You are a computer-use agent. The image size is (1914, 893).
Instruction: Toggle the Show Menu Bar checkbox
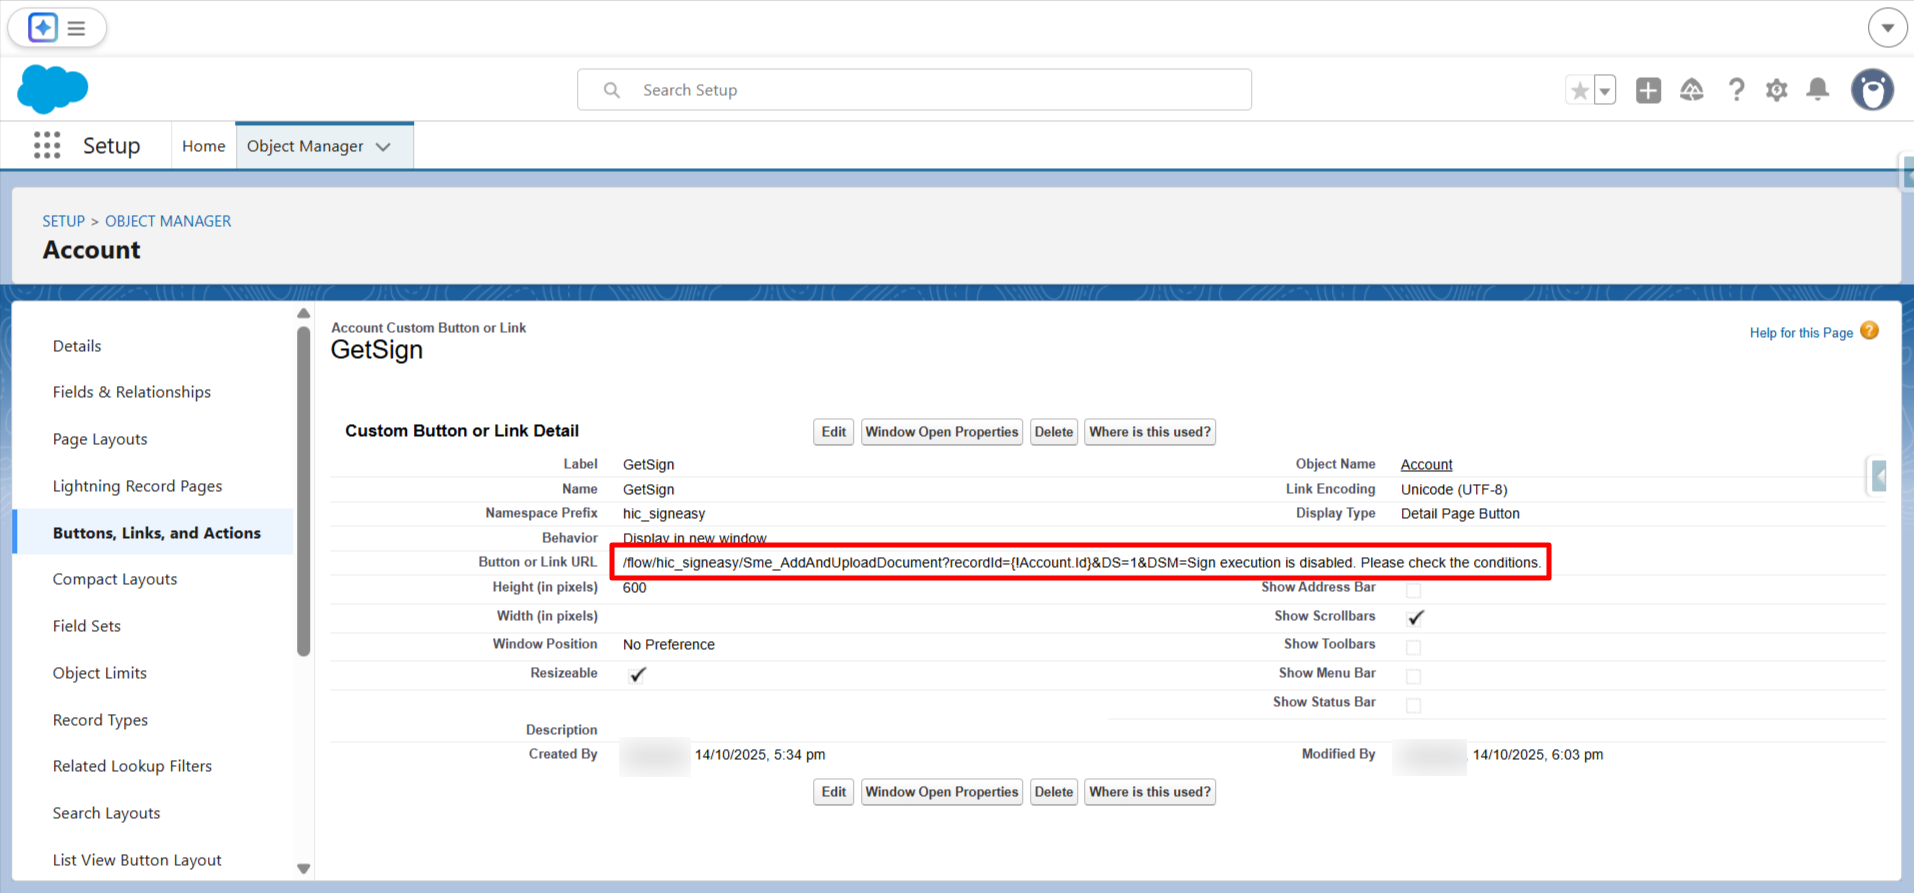(1413, 676)
